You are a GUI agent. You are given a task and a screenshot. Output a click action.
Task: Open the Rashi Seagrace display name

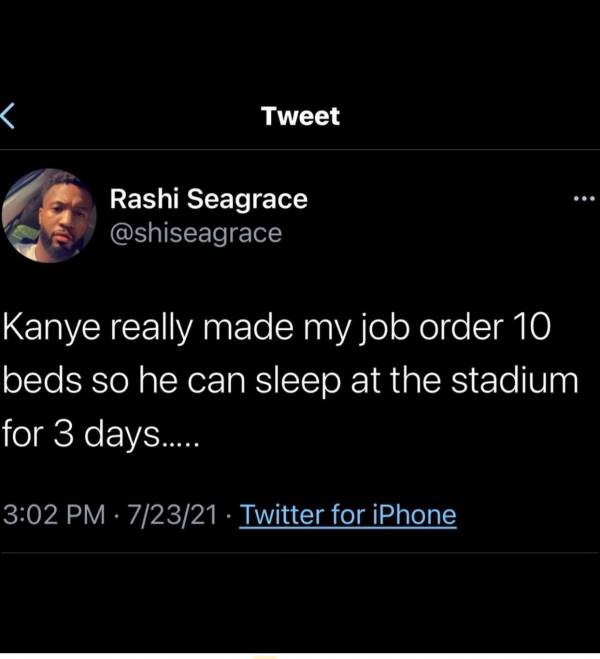tap(207, 200)
